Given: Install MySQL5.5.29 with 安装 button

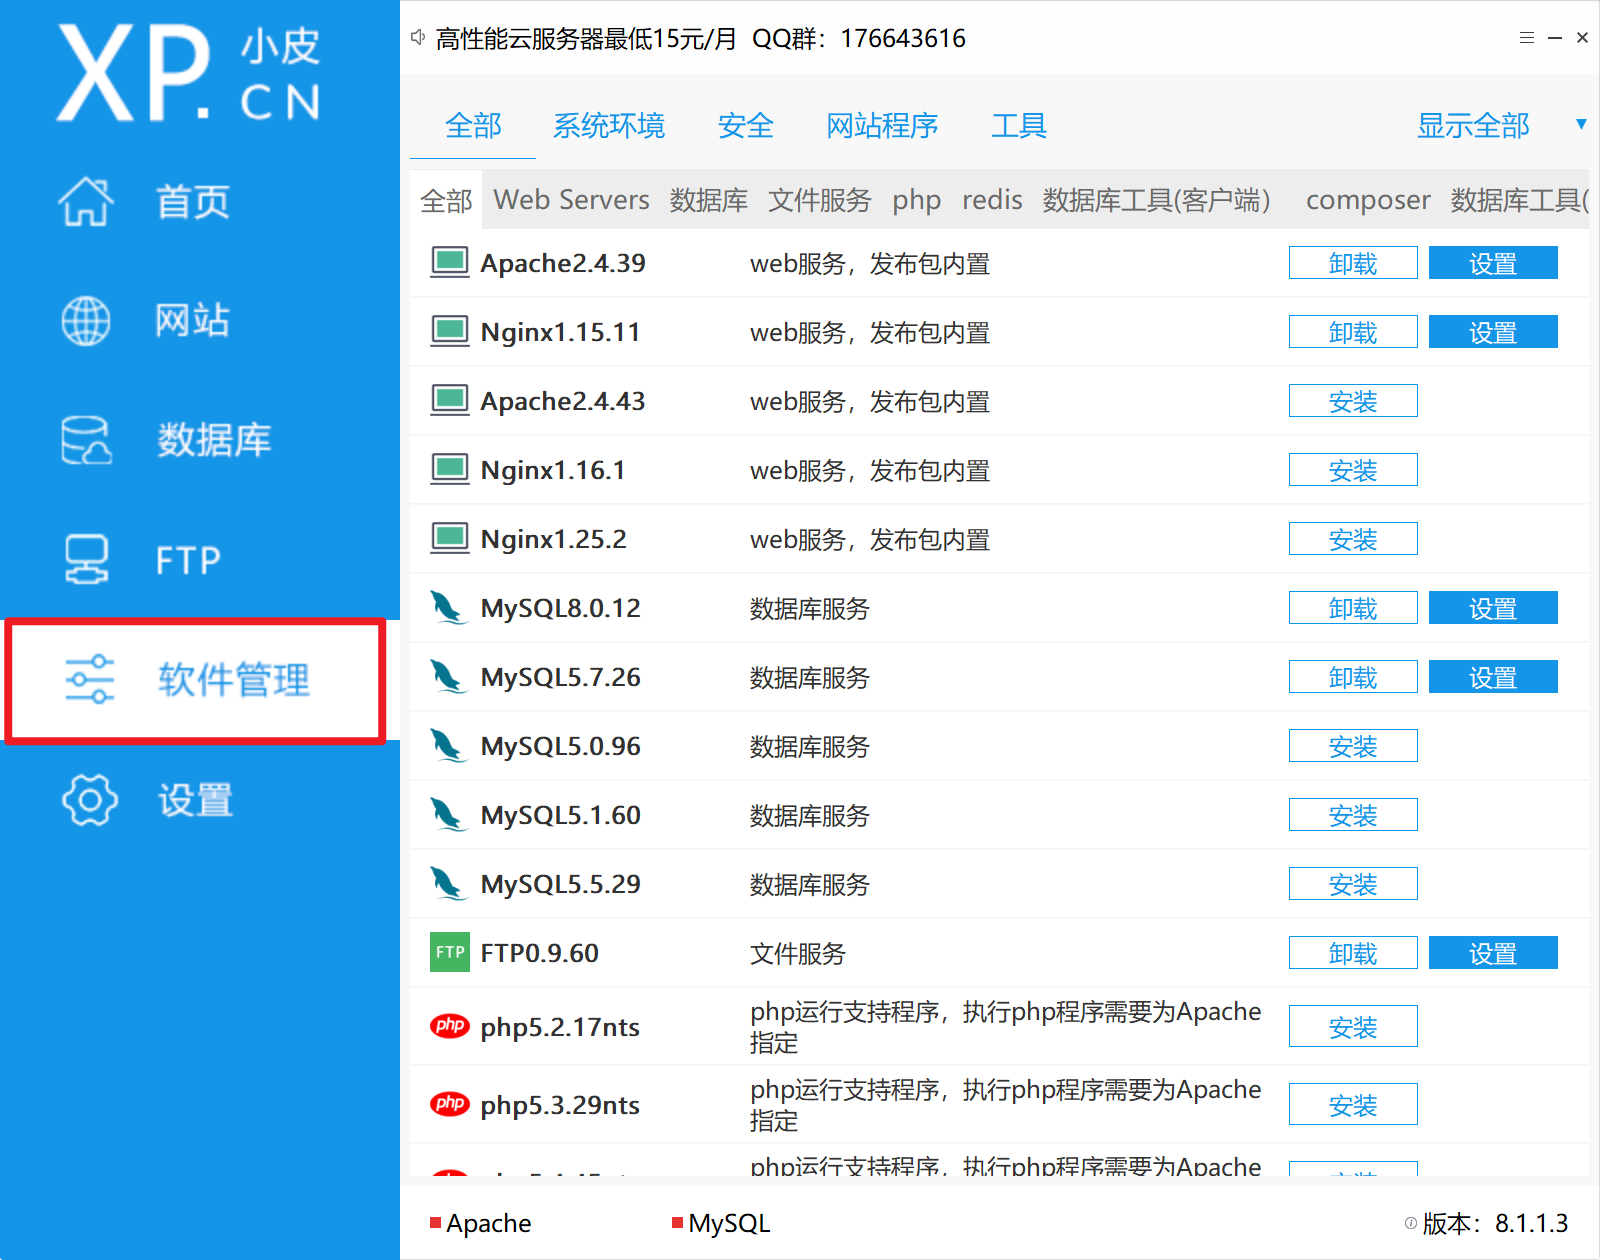Looking at the screenshot, I should pyautogui.click(x=1353, y=884).
